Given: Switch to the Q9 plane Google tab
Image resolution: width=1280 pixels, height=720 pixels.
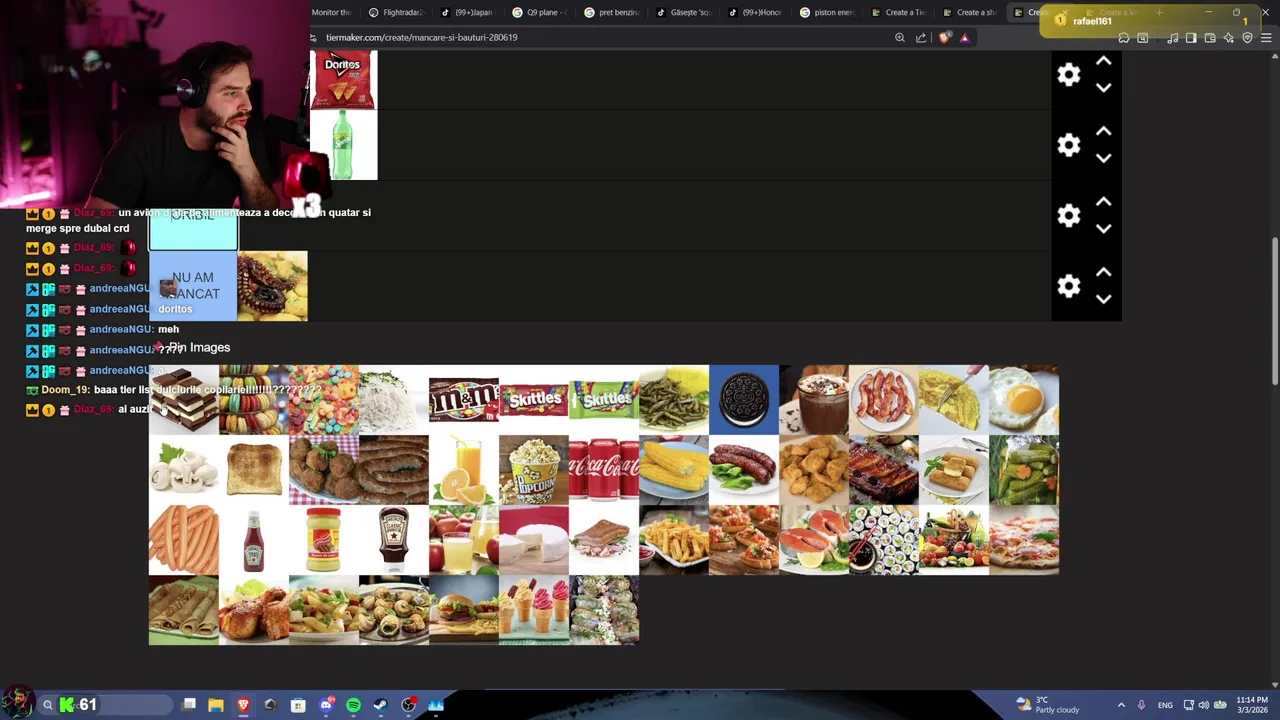Looking at the screenshot, I should (x=540, y=12).
